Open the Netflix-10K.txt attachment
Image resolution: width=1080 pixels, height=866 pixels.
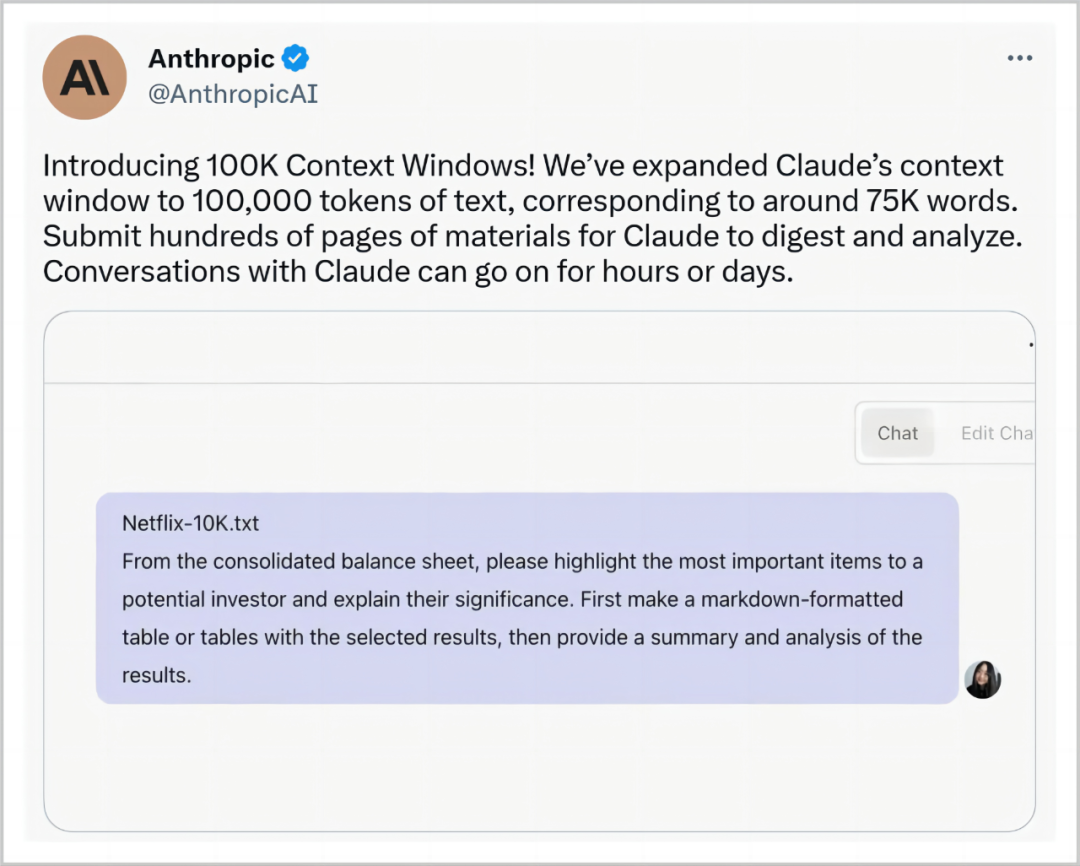[x=190, y=523]
